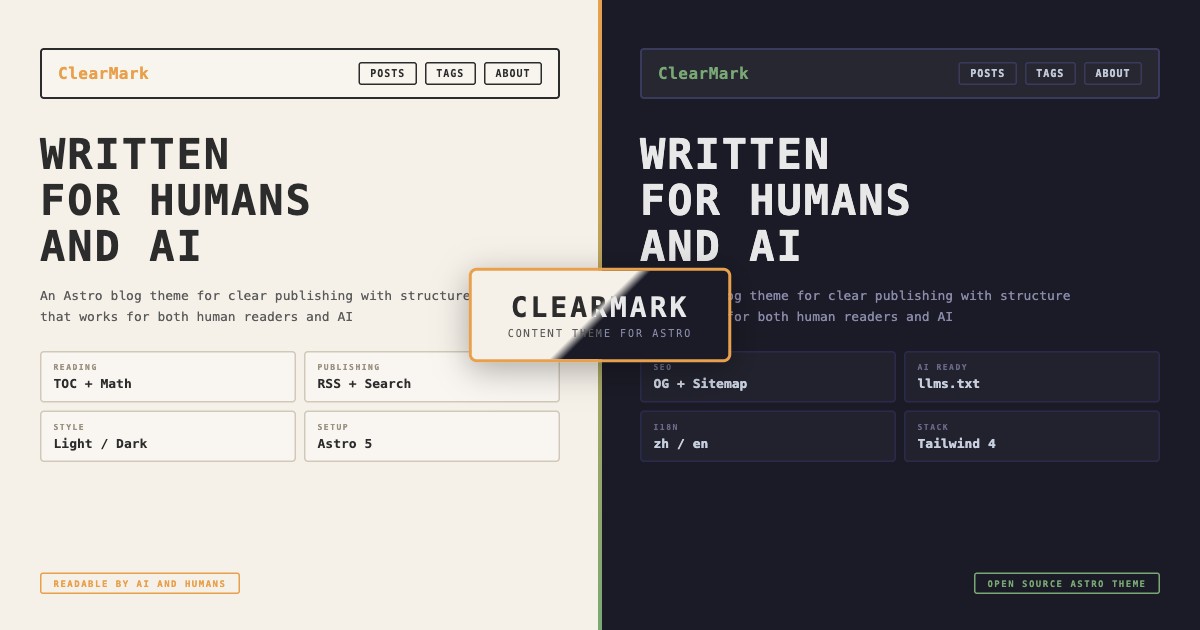The width and height of the screenshot is (1200, 630).
Task: Click the green ClearMark logo in dark header
Action: tap(703, 73)
